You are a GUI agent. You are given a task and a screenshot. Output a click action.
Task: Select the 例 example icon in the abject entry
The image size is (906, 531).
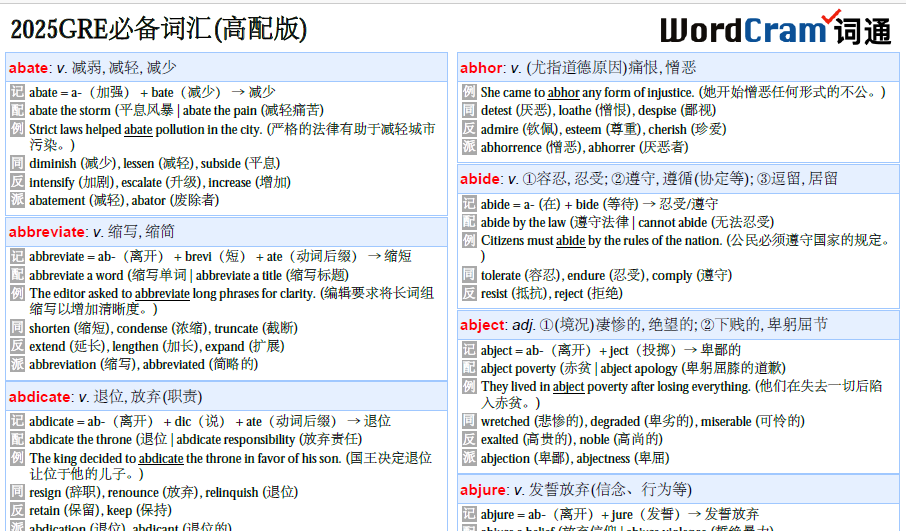pyautogui.click(x=469, y=386)
